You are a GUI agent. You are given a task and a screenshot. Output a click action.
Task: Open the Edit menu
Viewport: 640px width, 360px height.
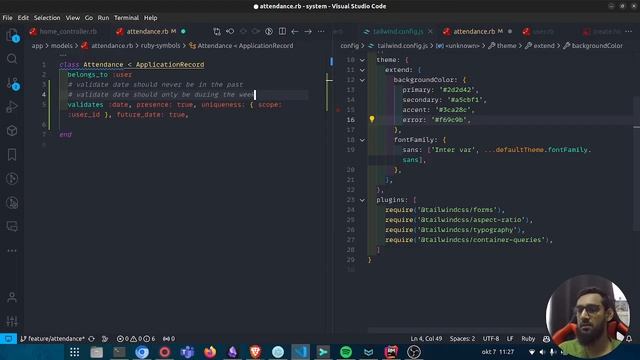click(23, 18)
